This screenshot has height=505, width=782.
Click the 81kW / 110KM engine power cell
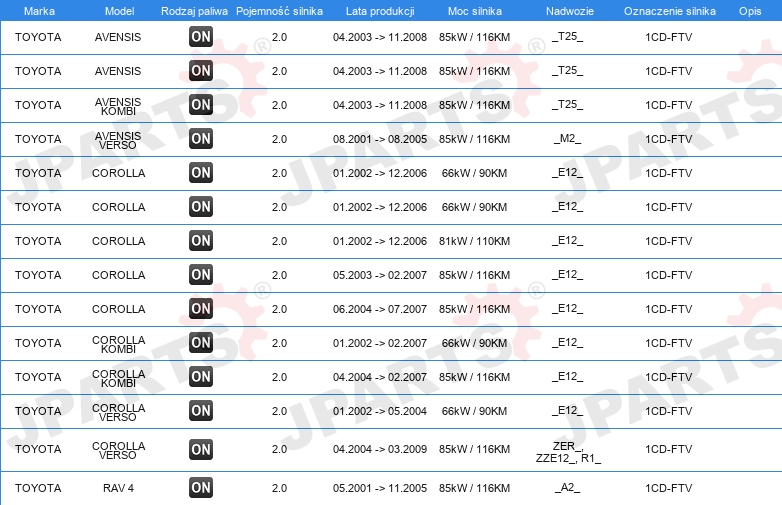pyautogui.click(x=474, y=241)
